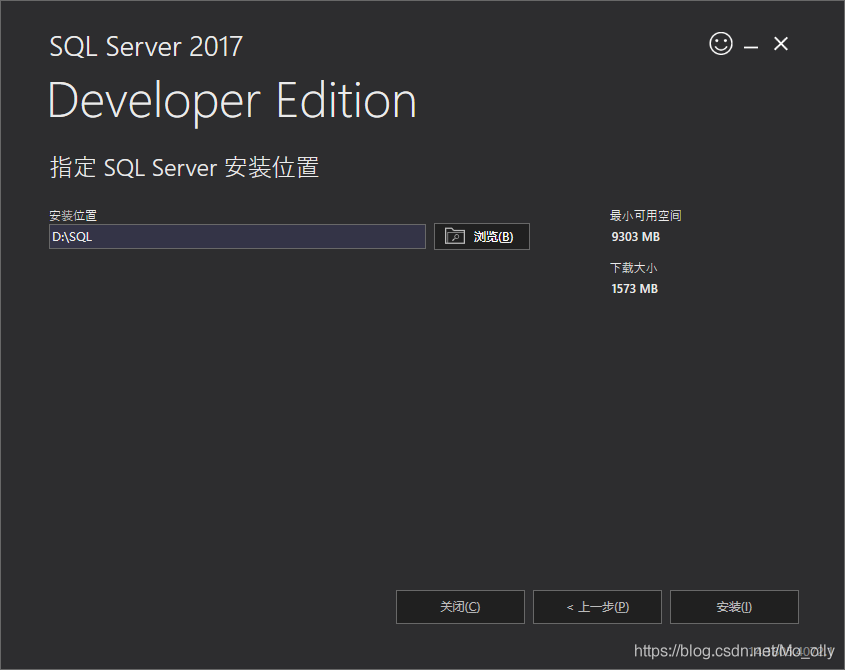This screenshot has width=845, height=670.
Task: Start installation with the 安装(I) button
Action: coord(734,607)
